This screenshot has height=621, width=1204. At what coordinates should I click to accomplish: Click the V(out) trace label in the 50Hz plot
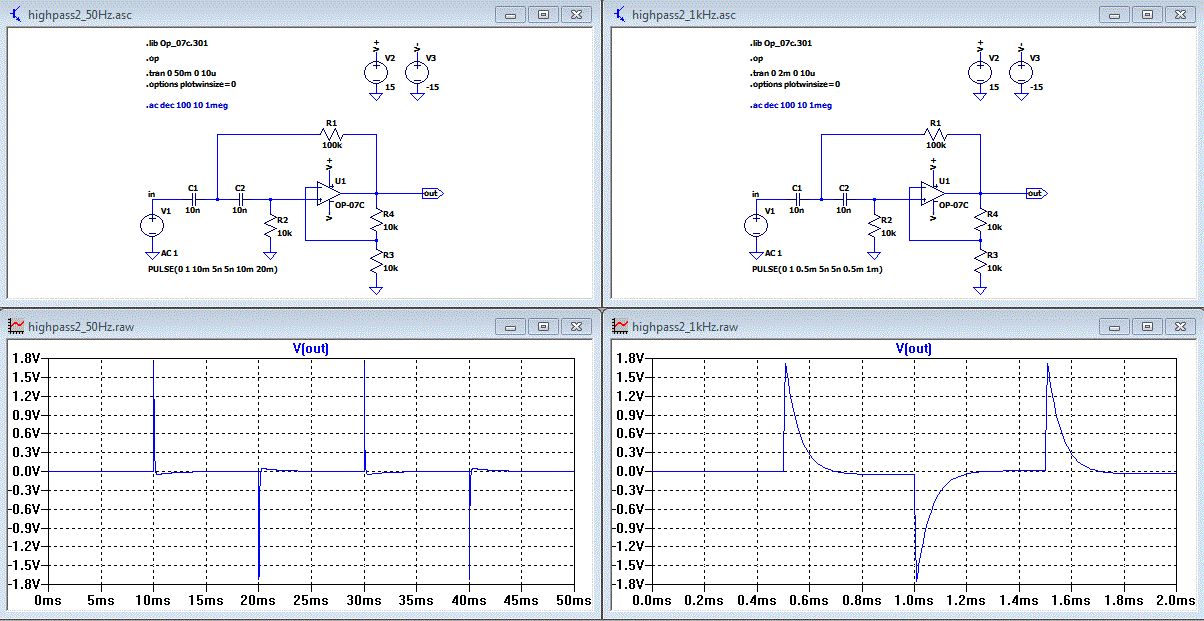[310, 348]
